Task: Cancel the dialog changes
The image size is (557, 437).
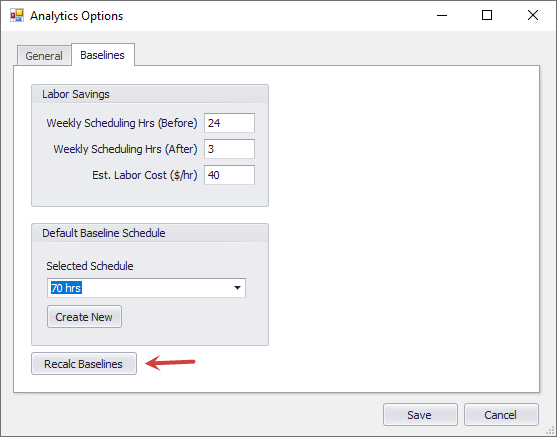Action: [x=501, y=415]
